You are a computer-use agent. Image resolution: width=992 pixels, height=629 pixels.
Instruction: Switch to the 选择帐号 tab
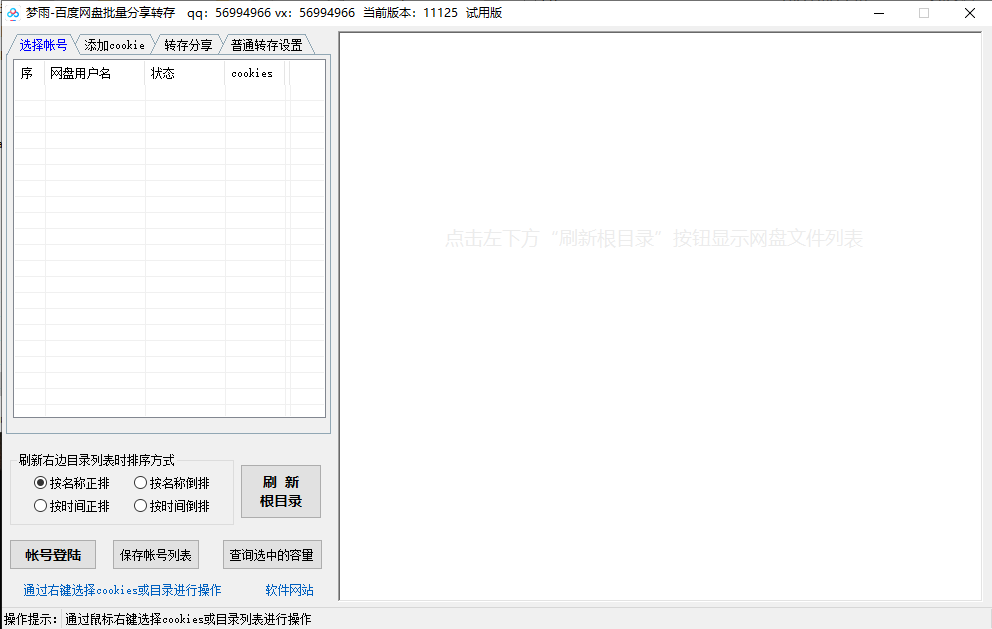coord(43,45)
